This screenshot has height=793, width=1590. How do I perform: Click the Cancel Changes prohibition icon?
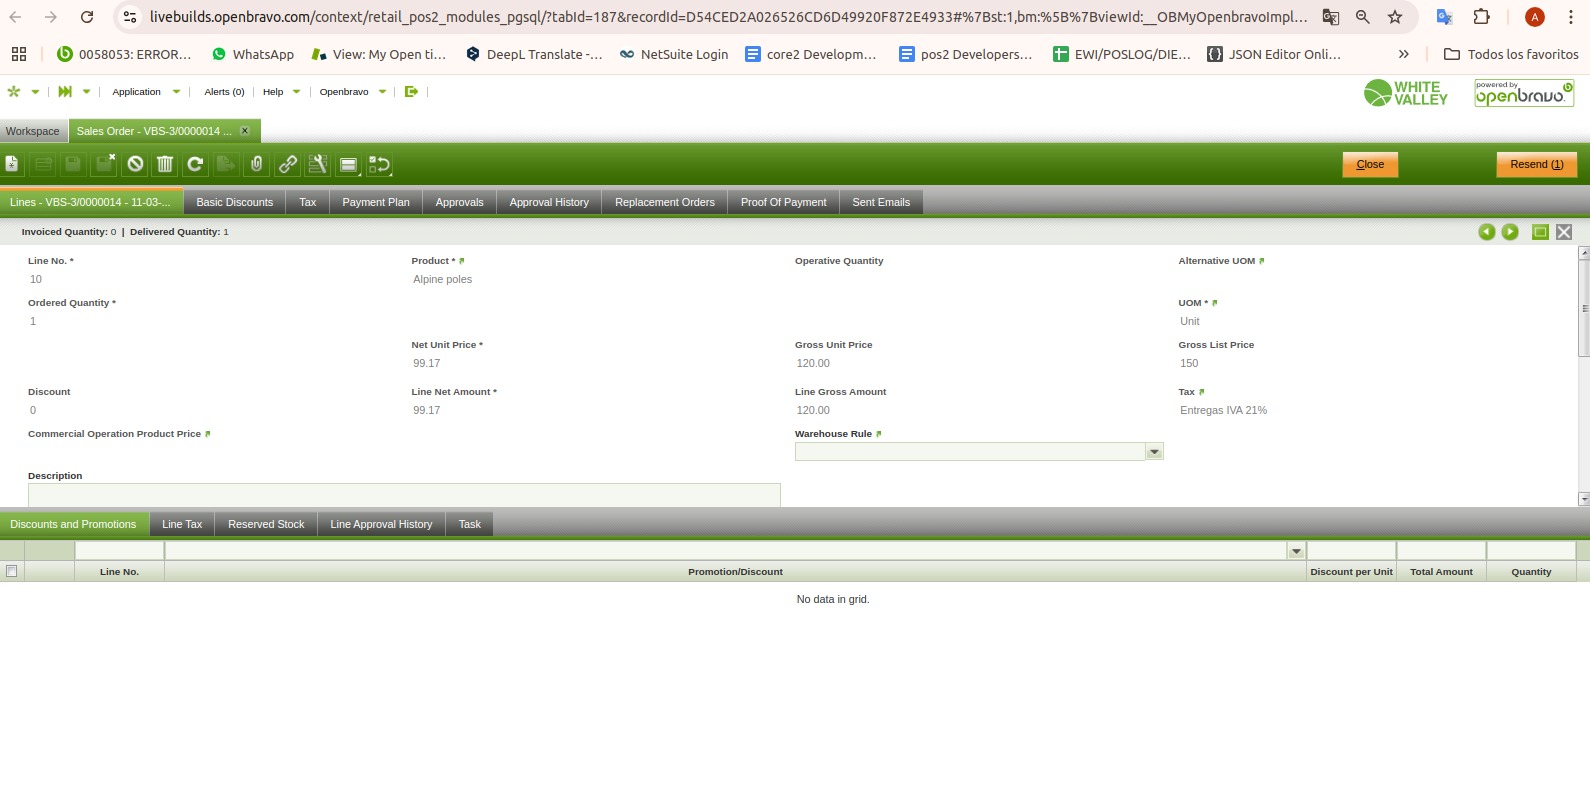(135, 164)
